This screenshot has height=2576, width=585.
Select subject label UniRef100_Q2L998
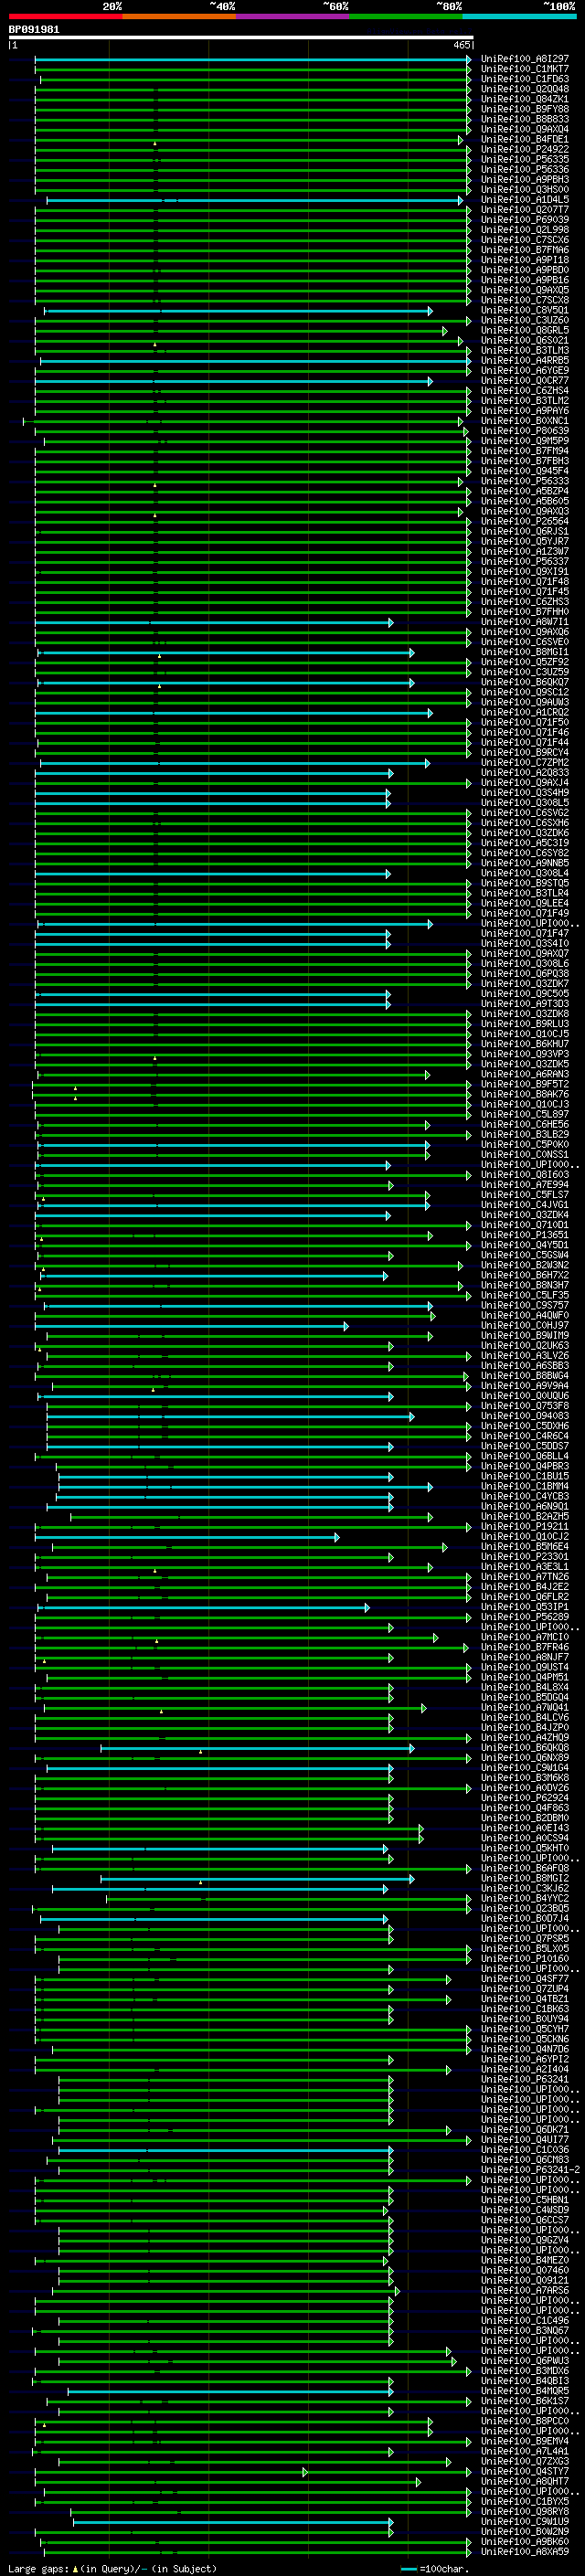[524, 230]
